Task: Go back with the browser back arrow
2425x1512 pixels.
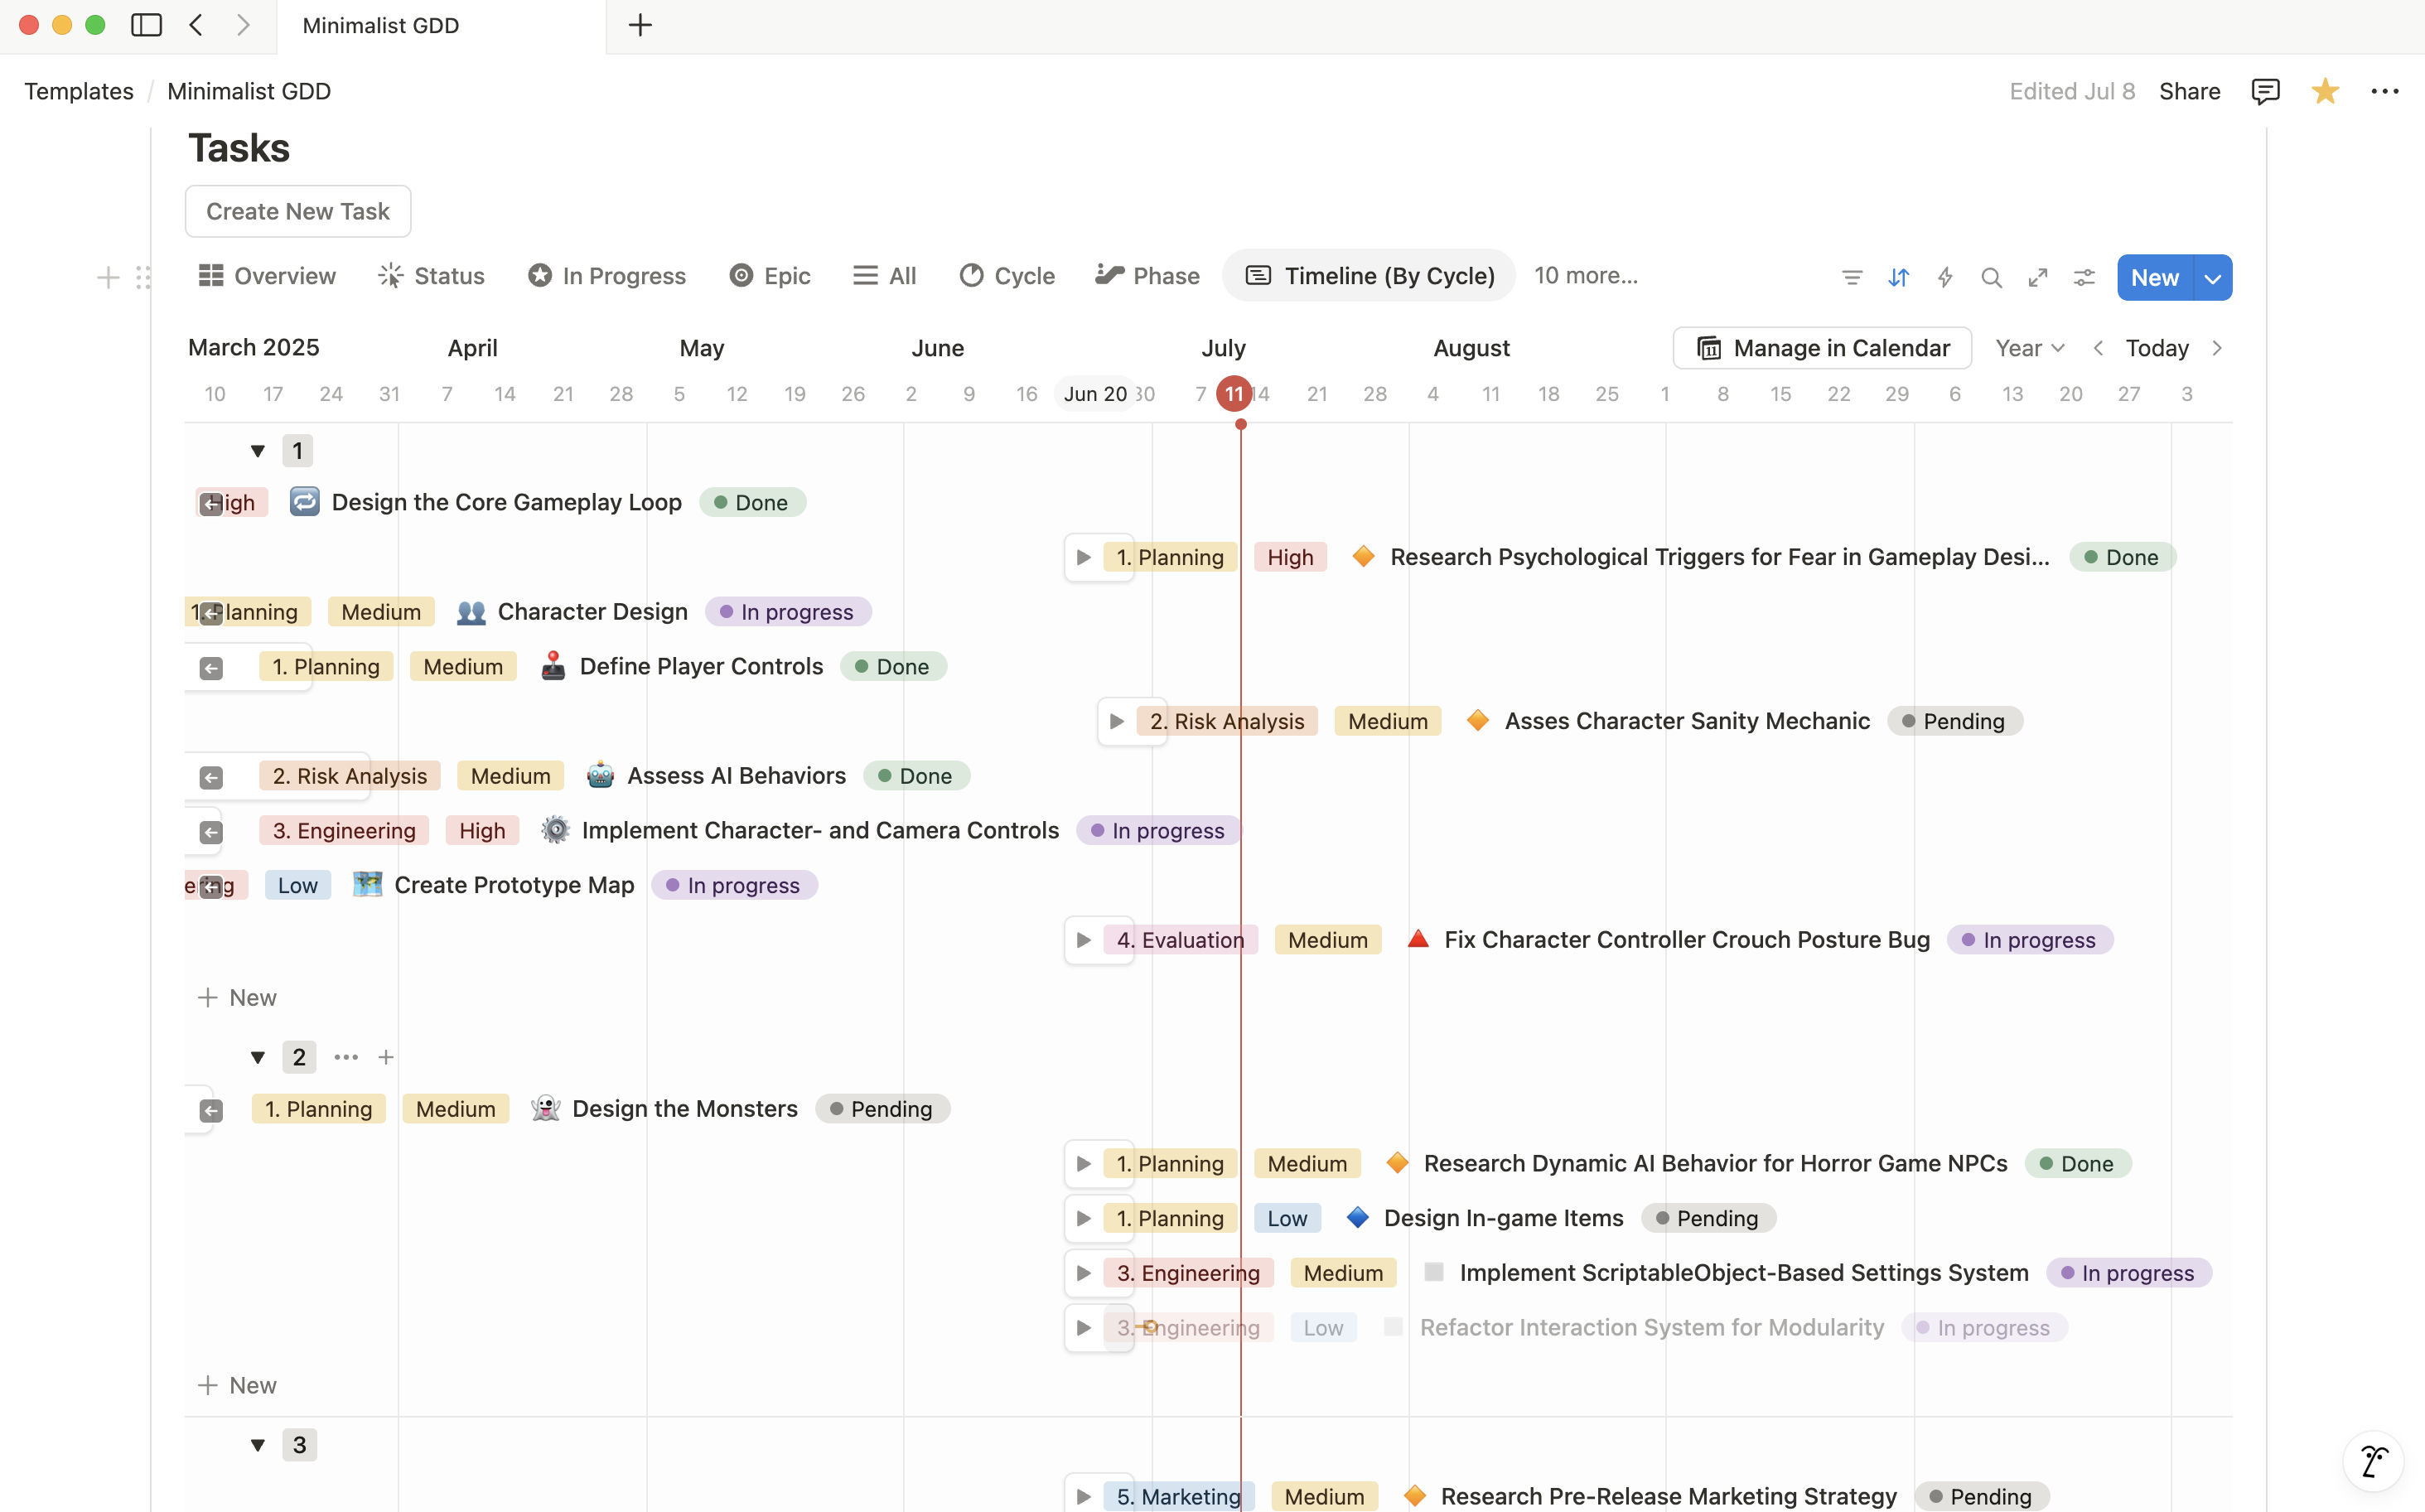Action: 196,25
